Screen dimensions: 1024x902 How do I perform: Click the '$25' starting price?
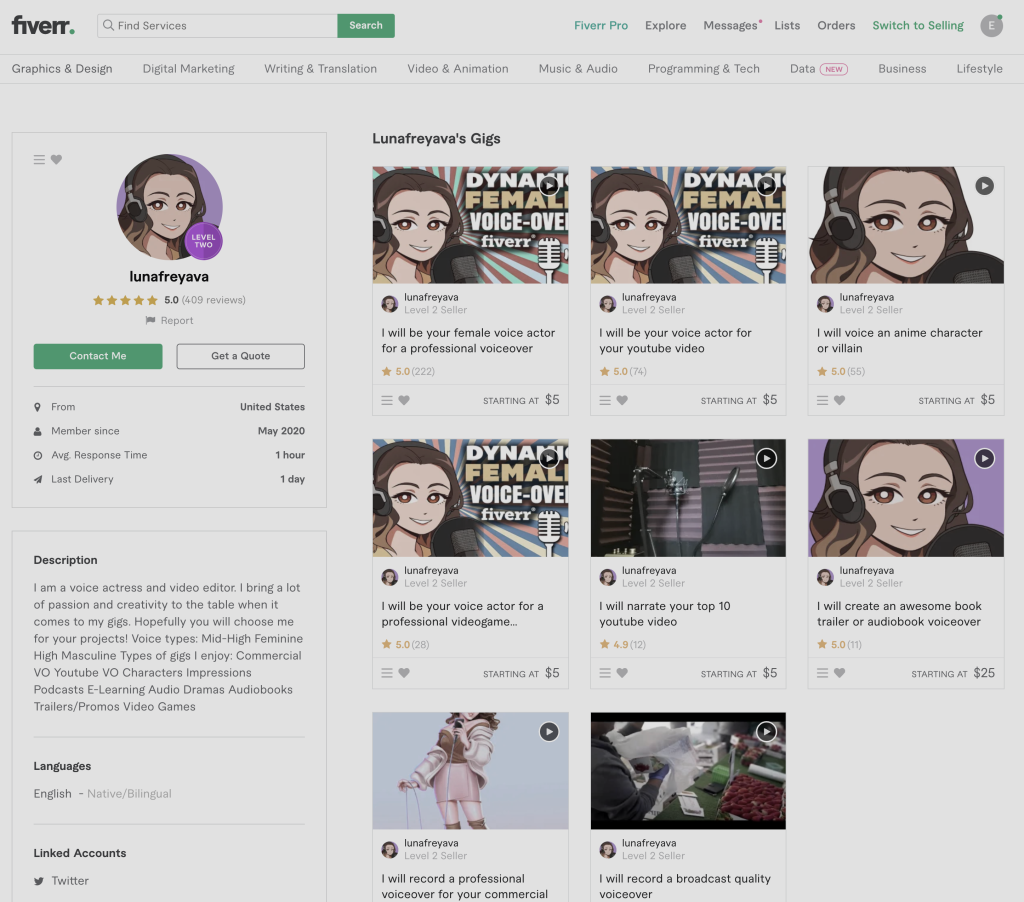[984, 673]
